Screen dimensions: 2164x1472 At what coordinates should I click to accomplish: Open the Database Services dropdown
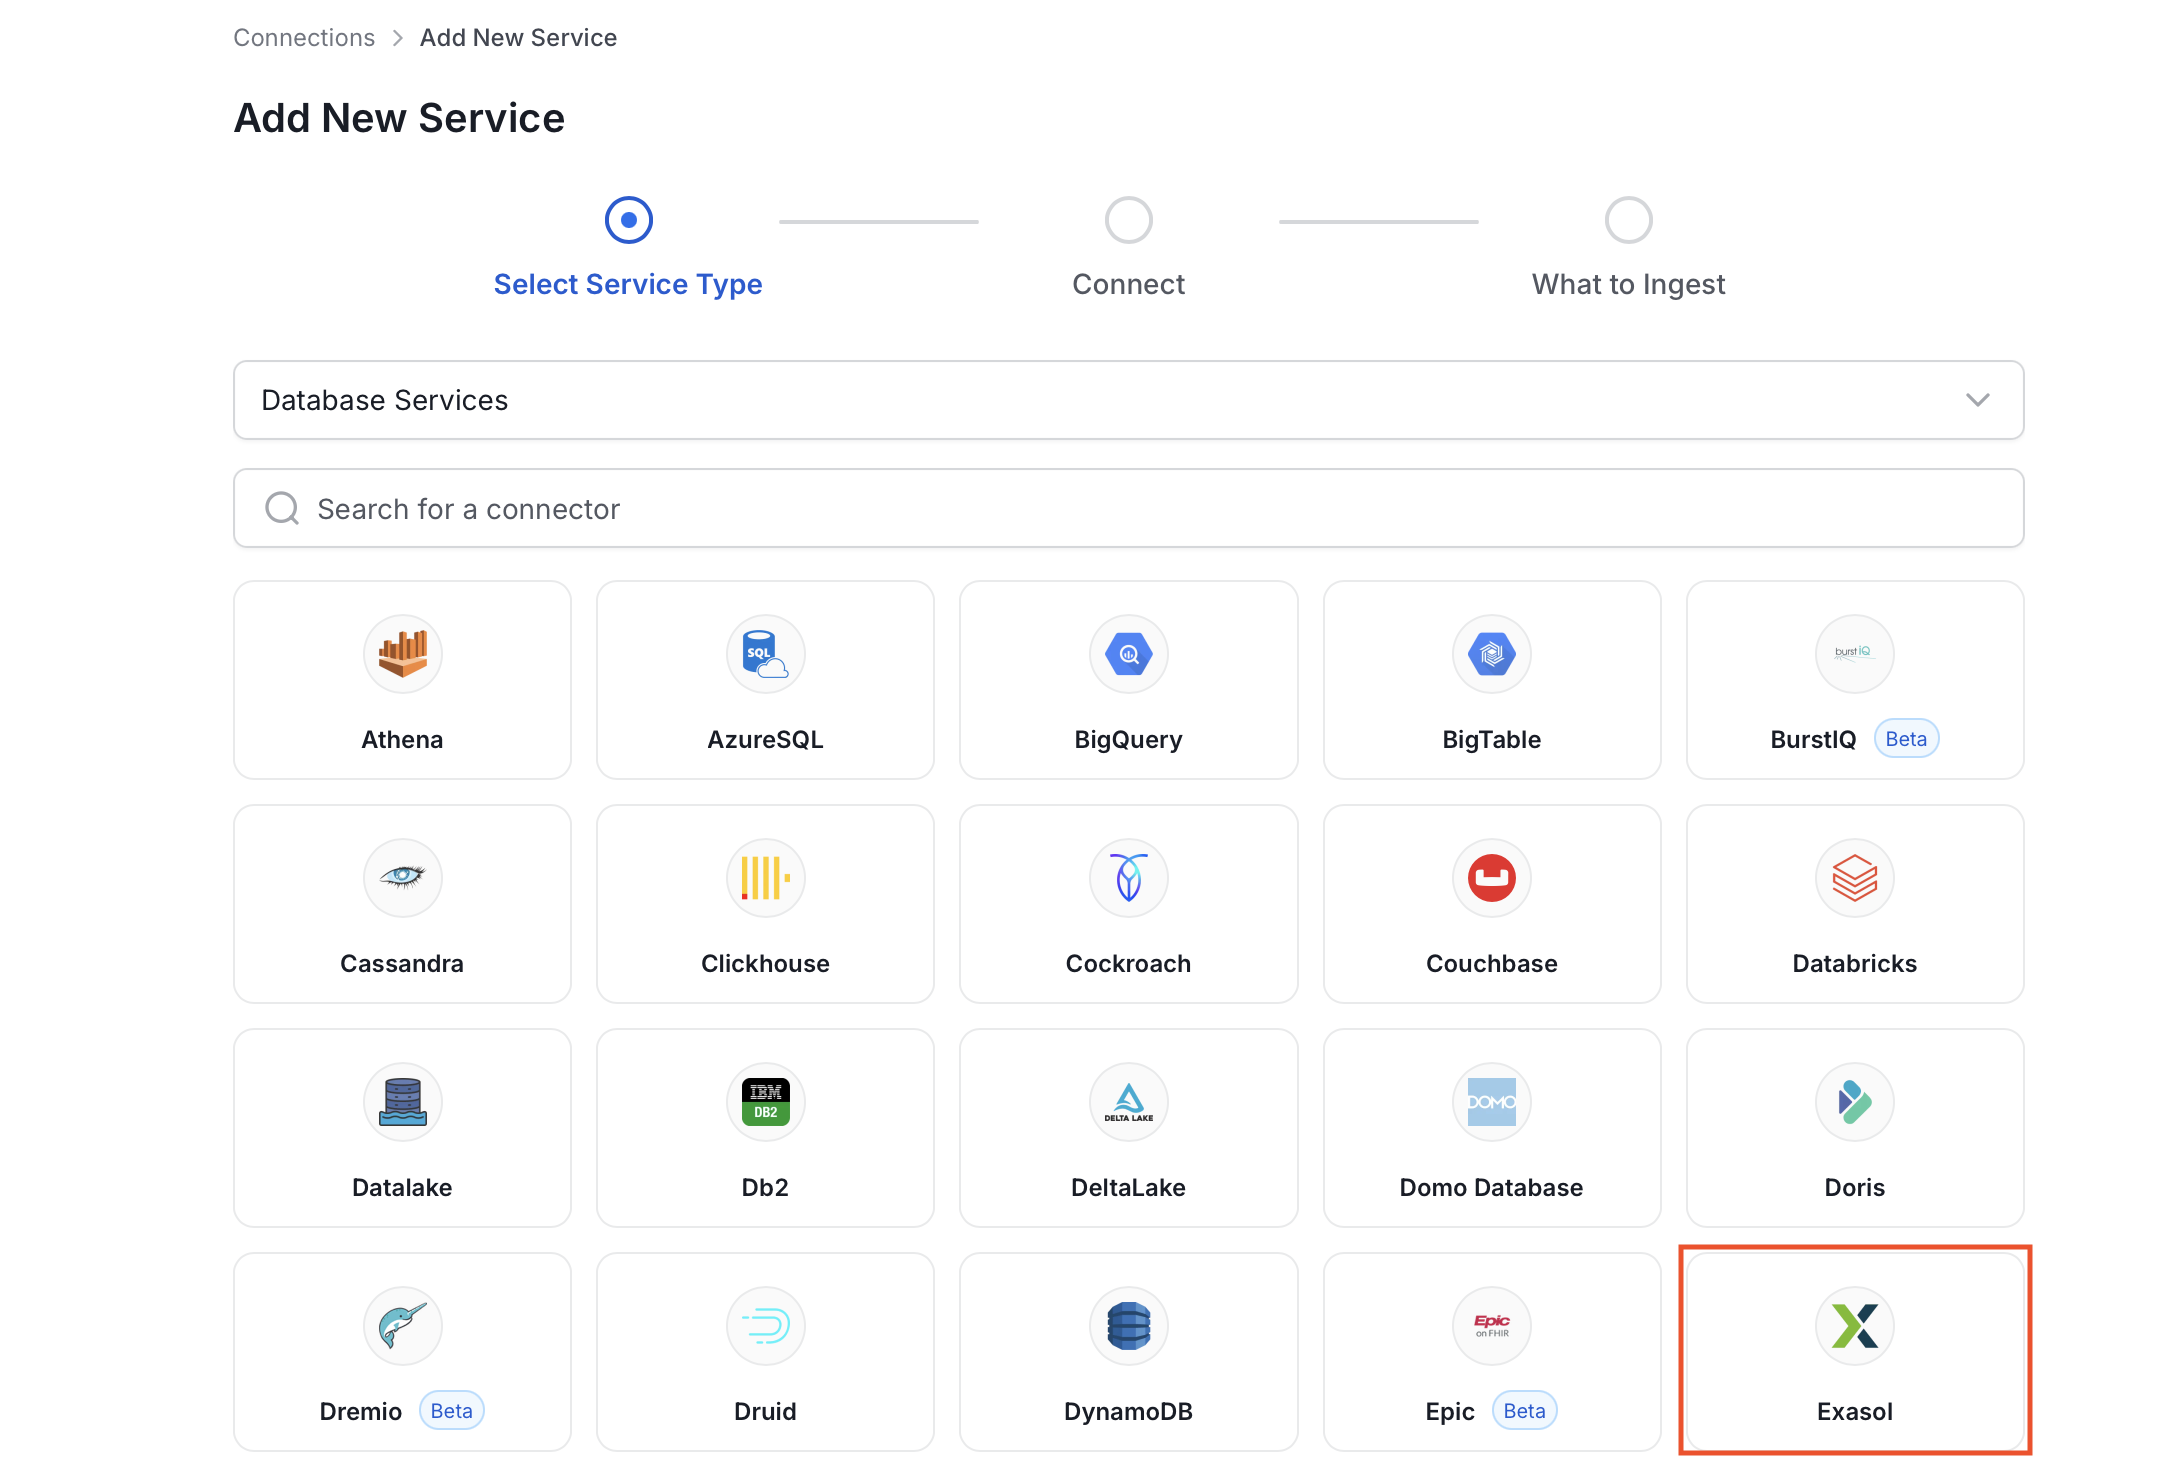click(x=1128, y=400)
